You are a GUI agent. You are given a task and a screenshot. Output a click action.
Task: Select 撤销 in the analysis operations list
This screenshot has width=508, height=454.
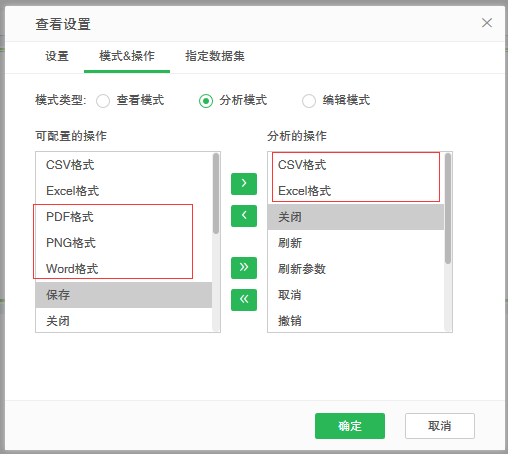pyautogui.click(x=356, y=321)
